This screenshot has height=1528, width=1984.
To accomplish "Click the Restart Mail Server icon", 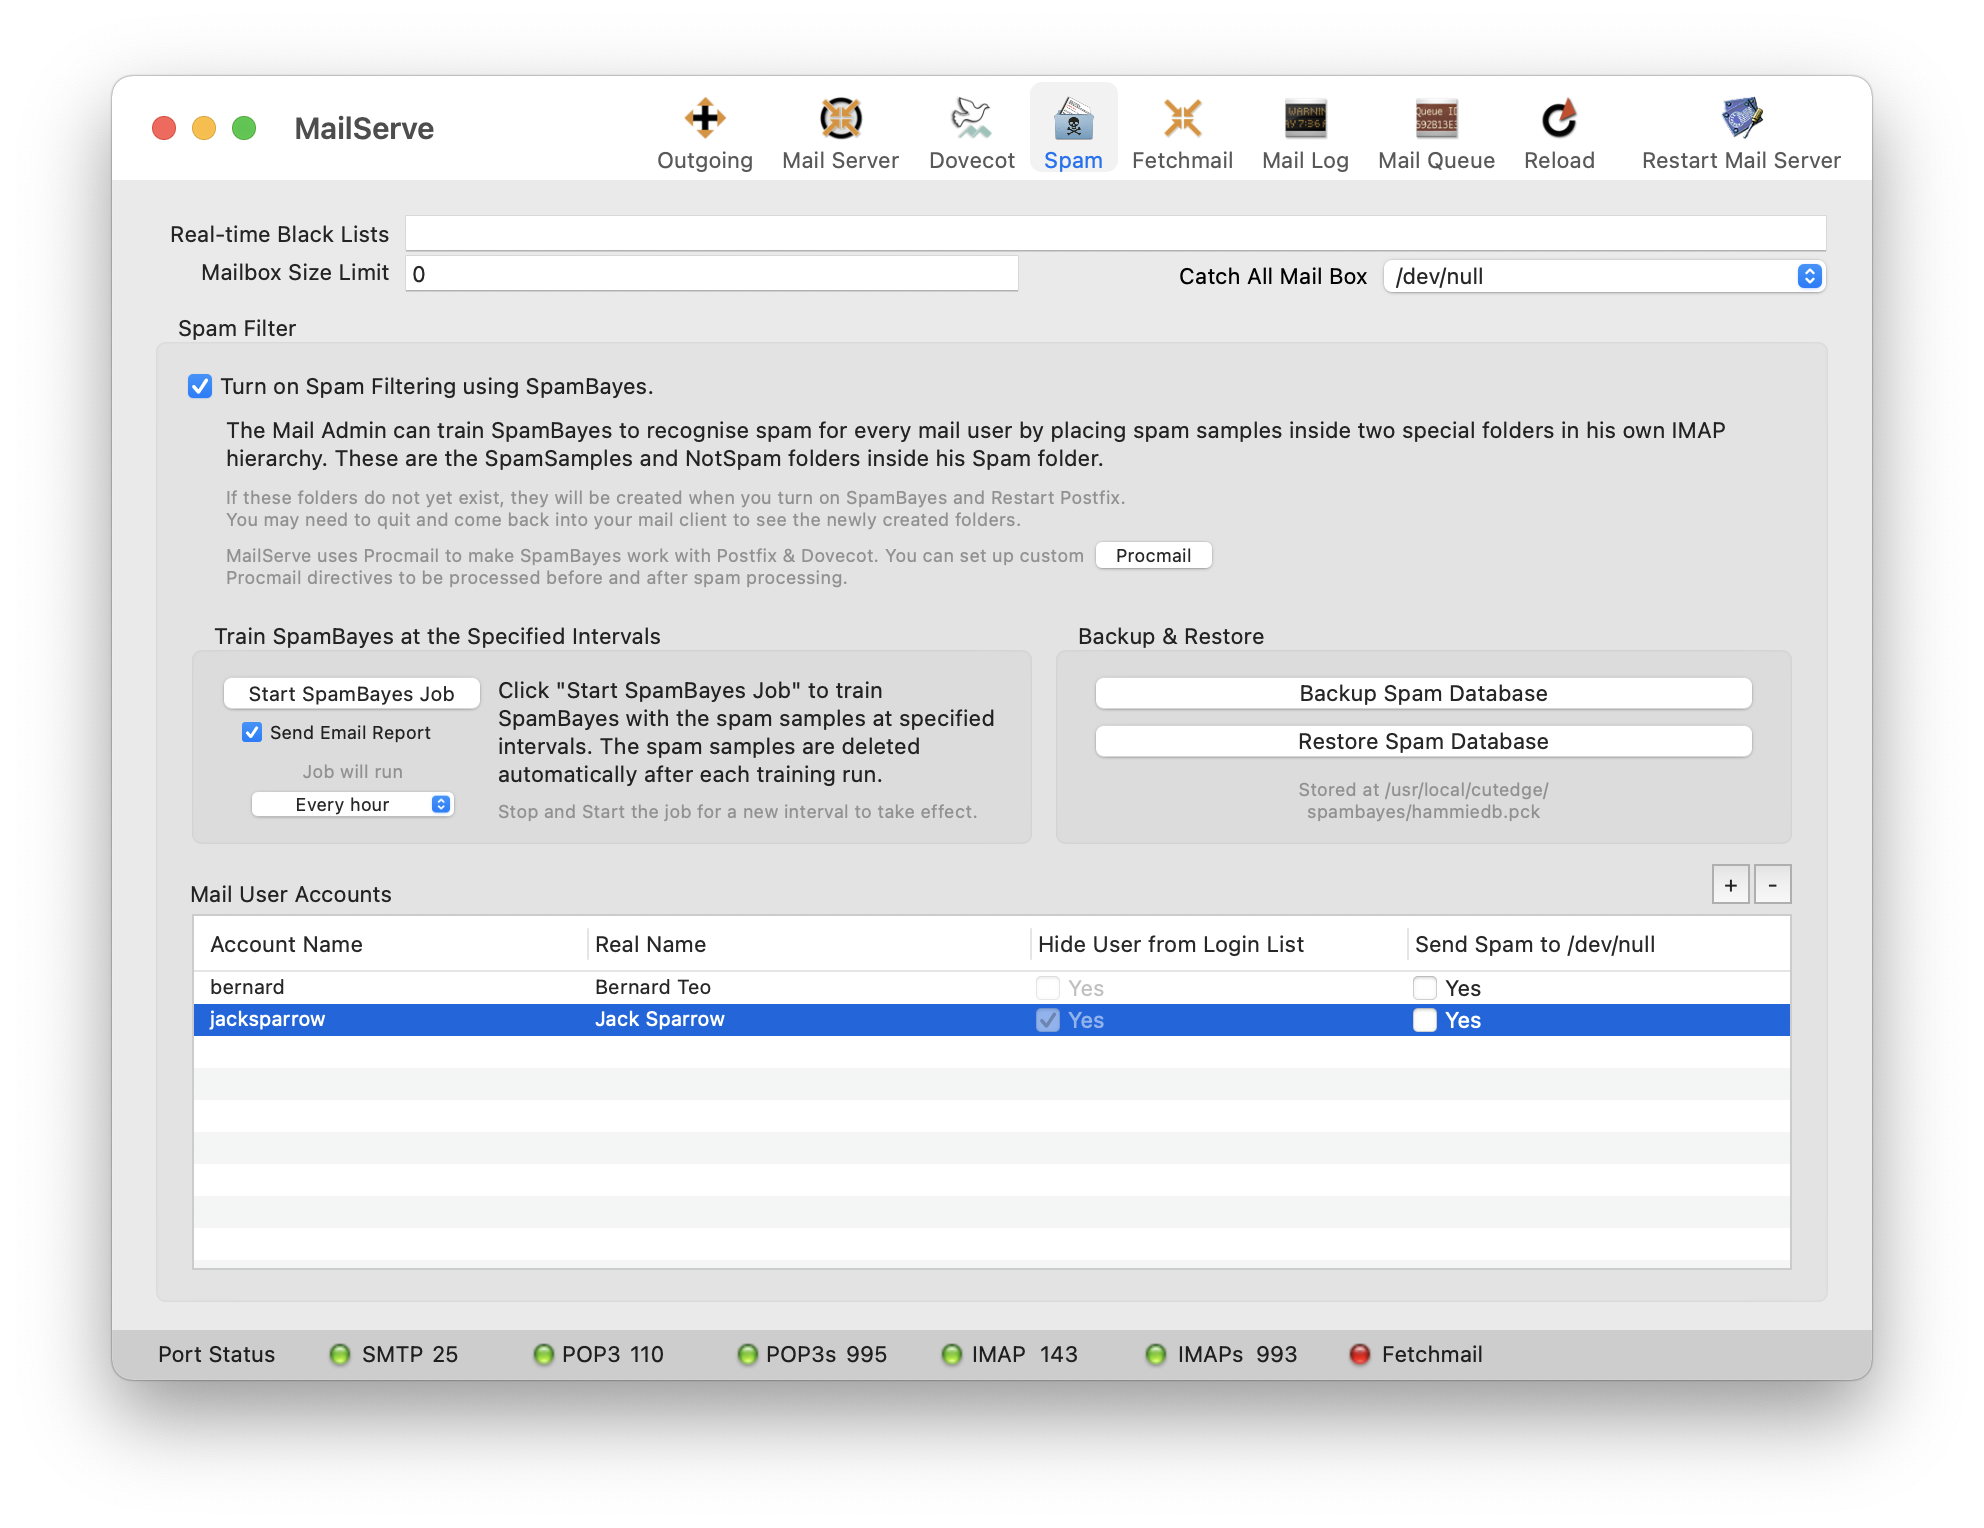I will [1741, 119].
